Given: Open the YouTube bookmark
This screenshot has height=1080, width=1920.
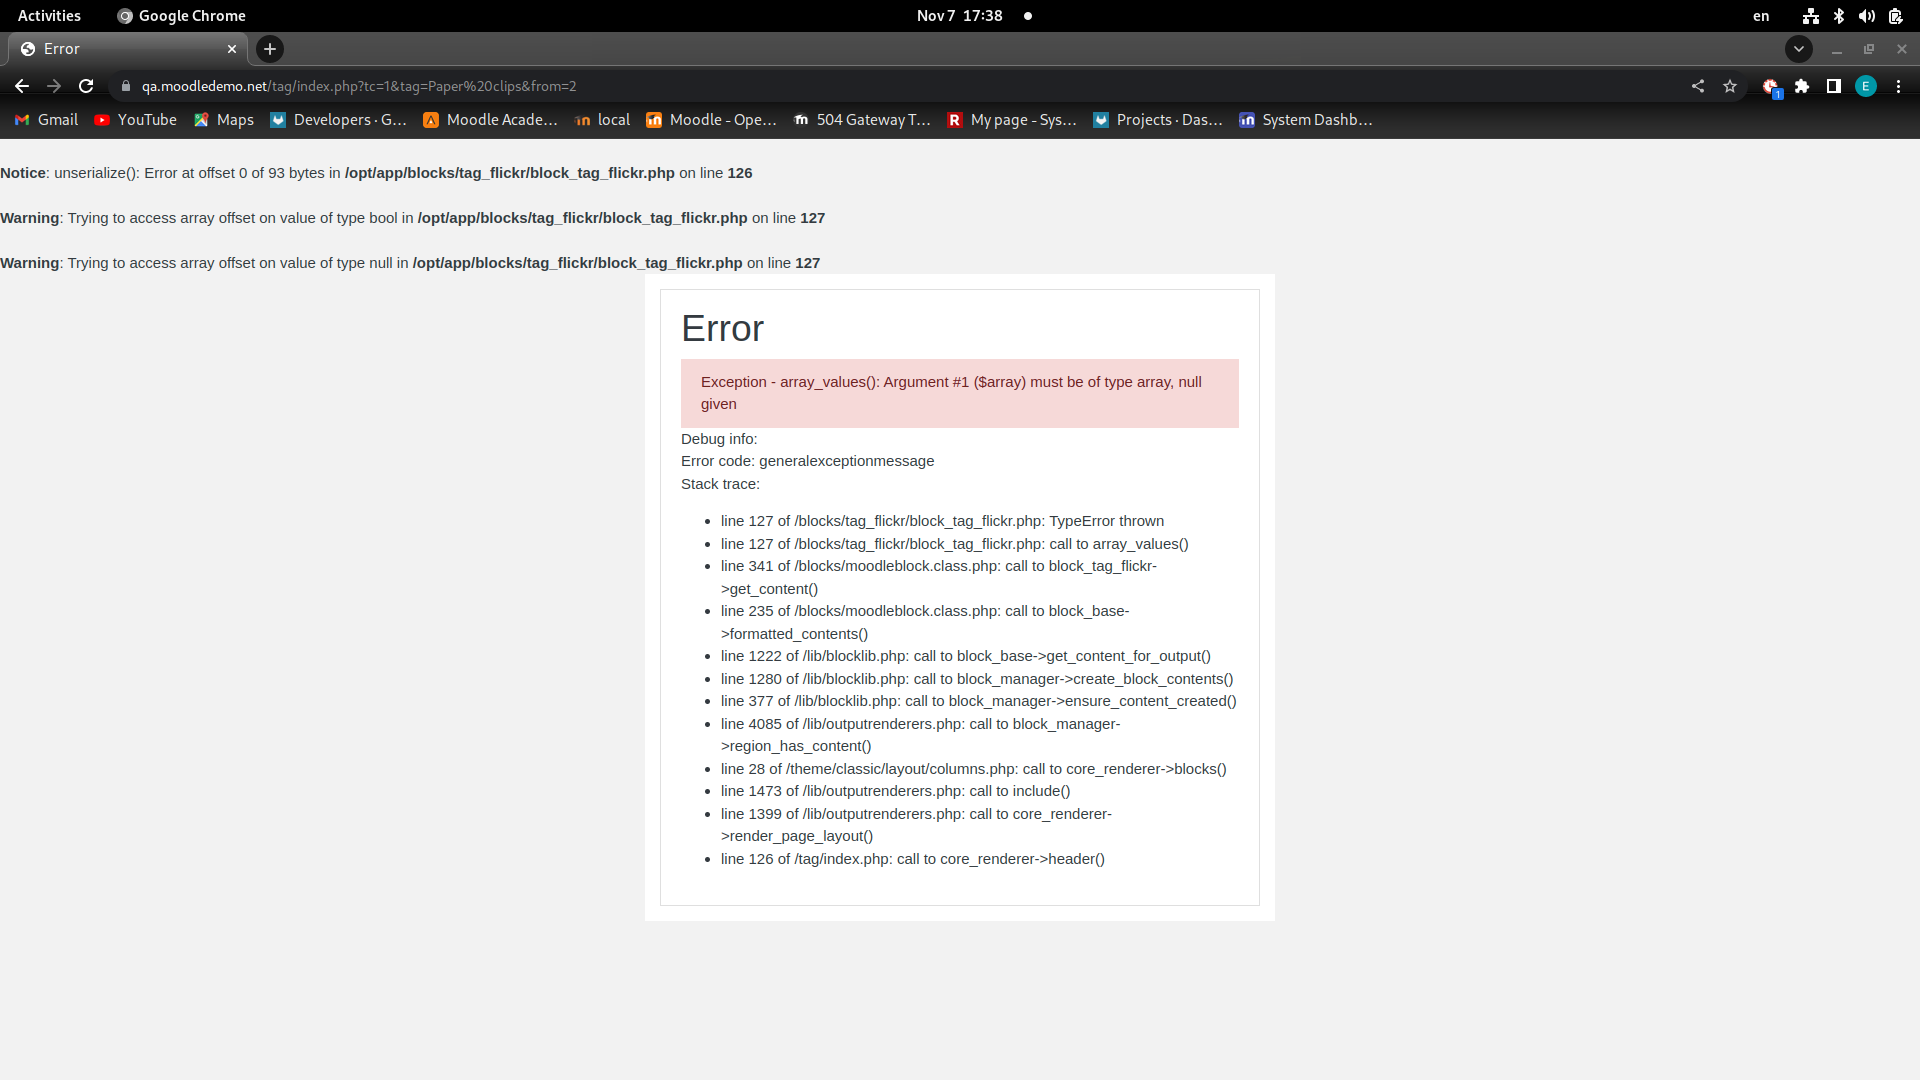Looking at the screenshot, I should coord(136,120).
